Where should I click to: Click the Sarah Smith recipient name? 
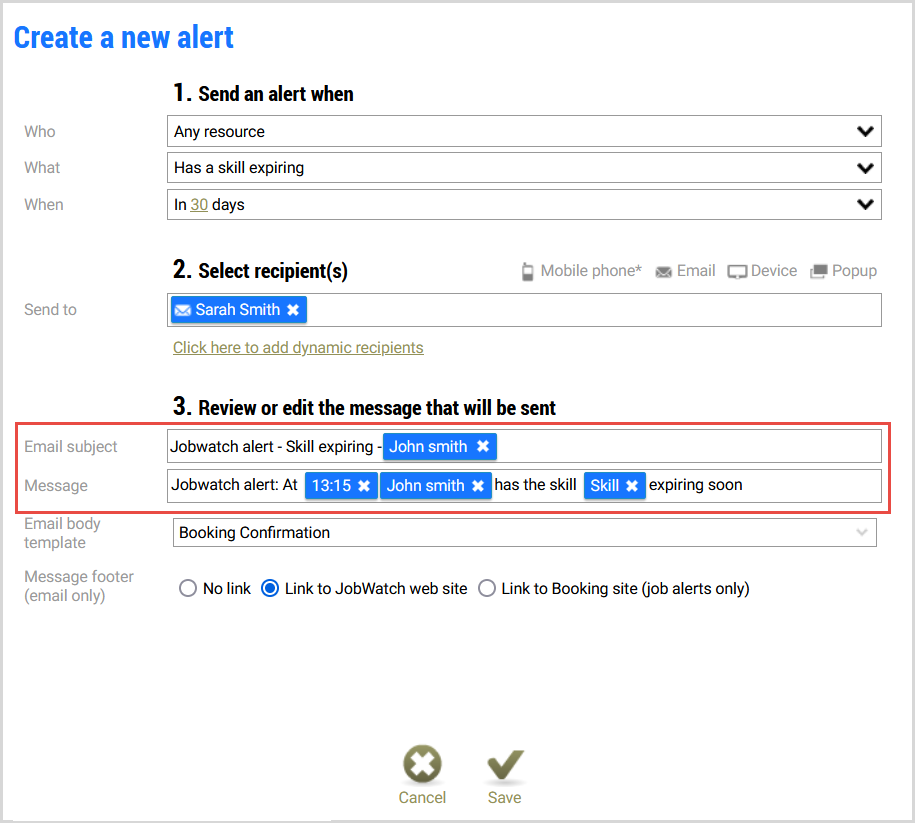pyautogui.click(x=238, y=310)
